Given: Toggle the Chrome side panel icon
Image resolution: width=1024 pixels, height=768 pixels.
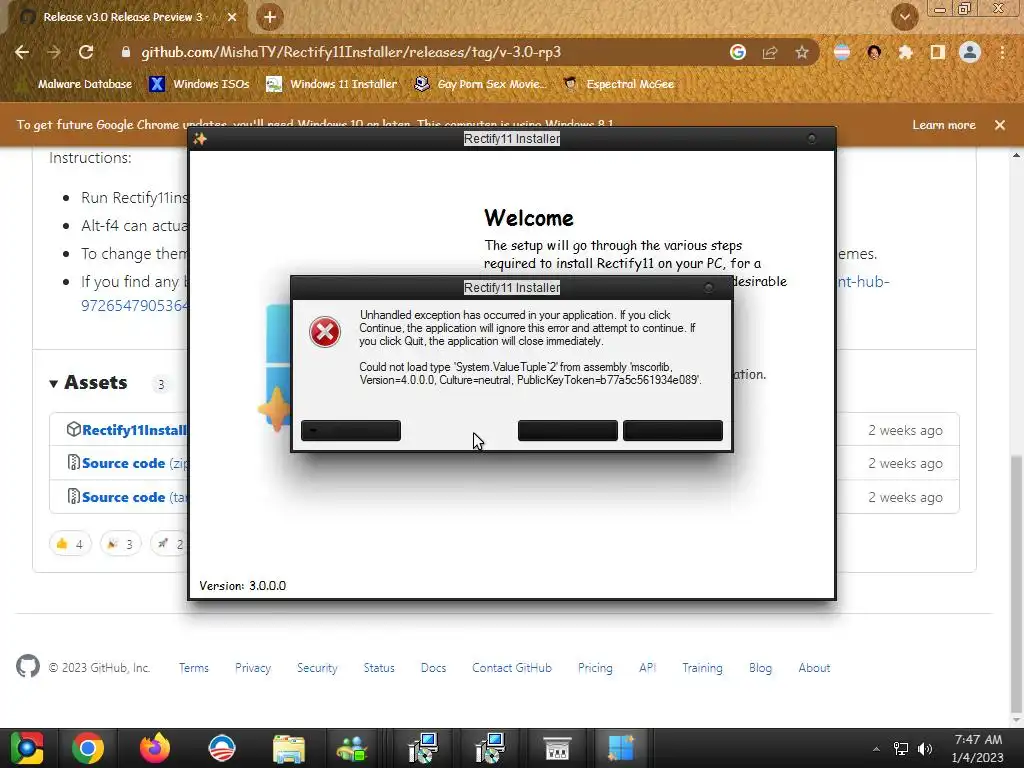Looking at the screenshot, I should 937,52.
